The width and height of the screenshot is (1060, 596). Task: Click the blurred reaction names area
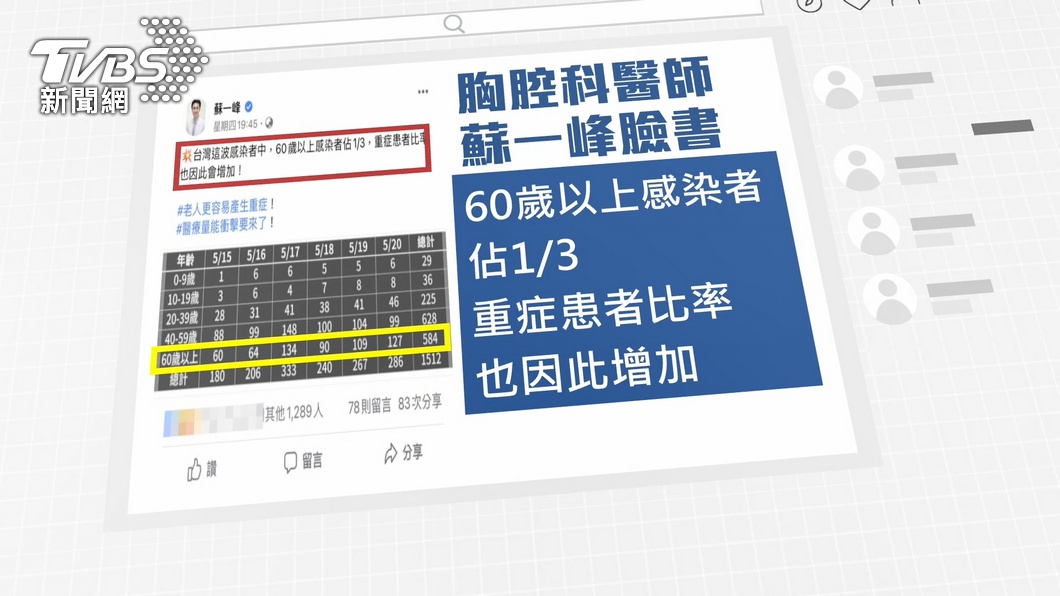[213, 420]
